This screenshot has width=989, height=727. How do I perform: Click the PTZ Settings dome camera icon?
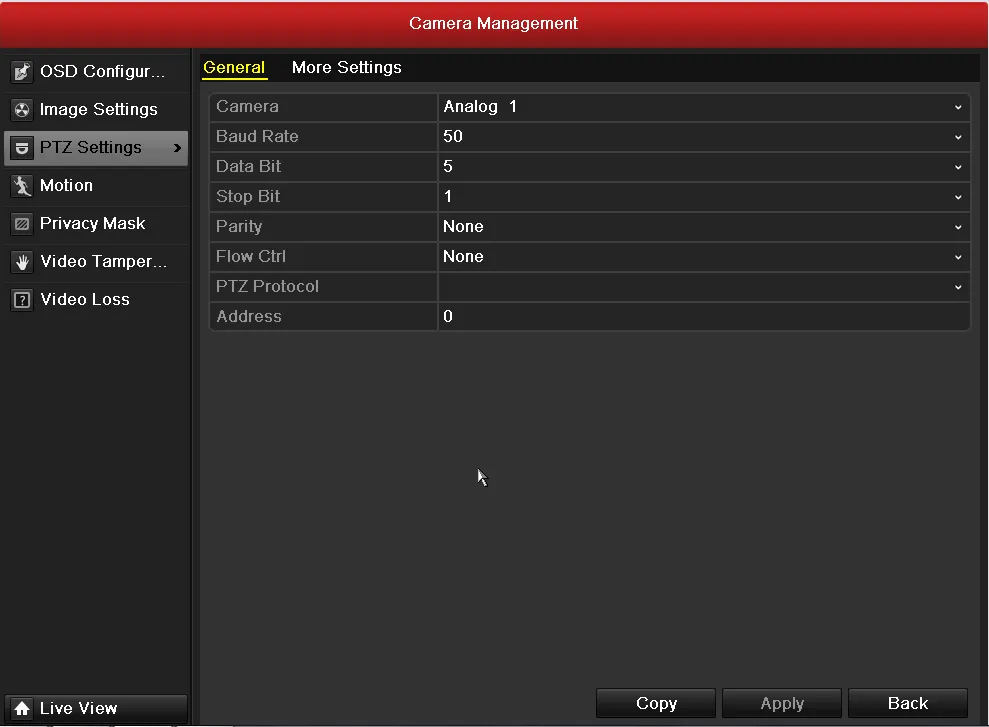pos(21,148)
